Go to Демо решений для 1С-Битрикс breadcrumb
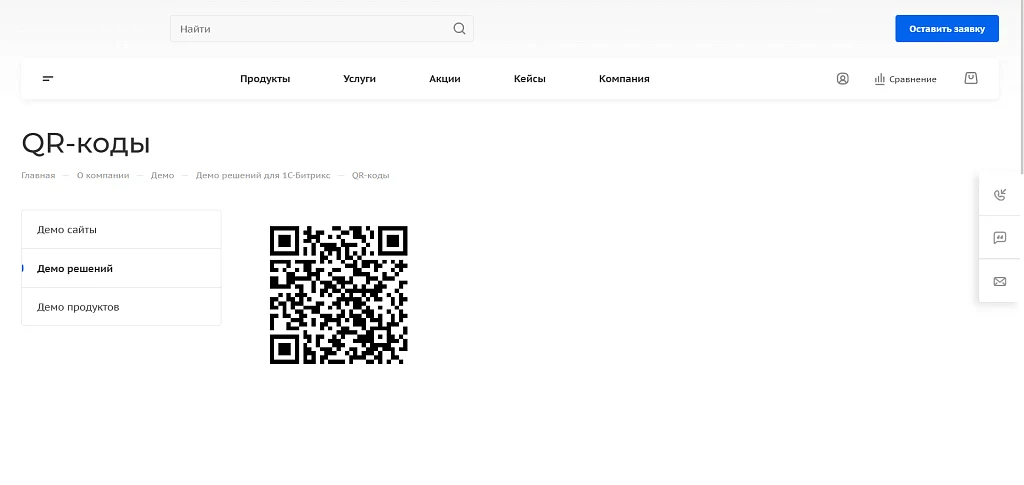 [263, 176]
